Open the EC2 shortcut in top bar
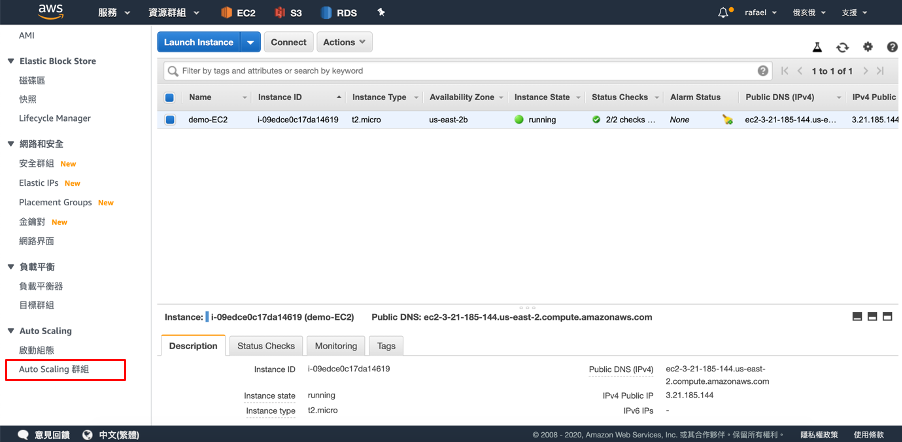This screenshot has width=902, height=442. (x=238, y=12)
